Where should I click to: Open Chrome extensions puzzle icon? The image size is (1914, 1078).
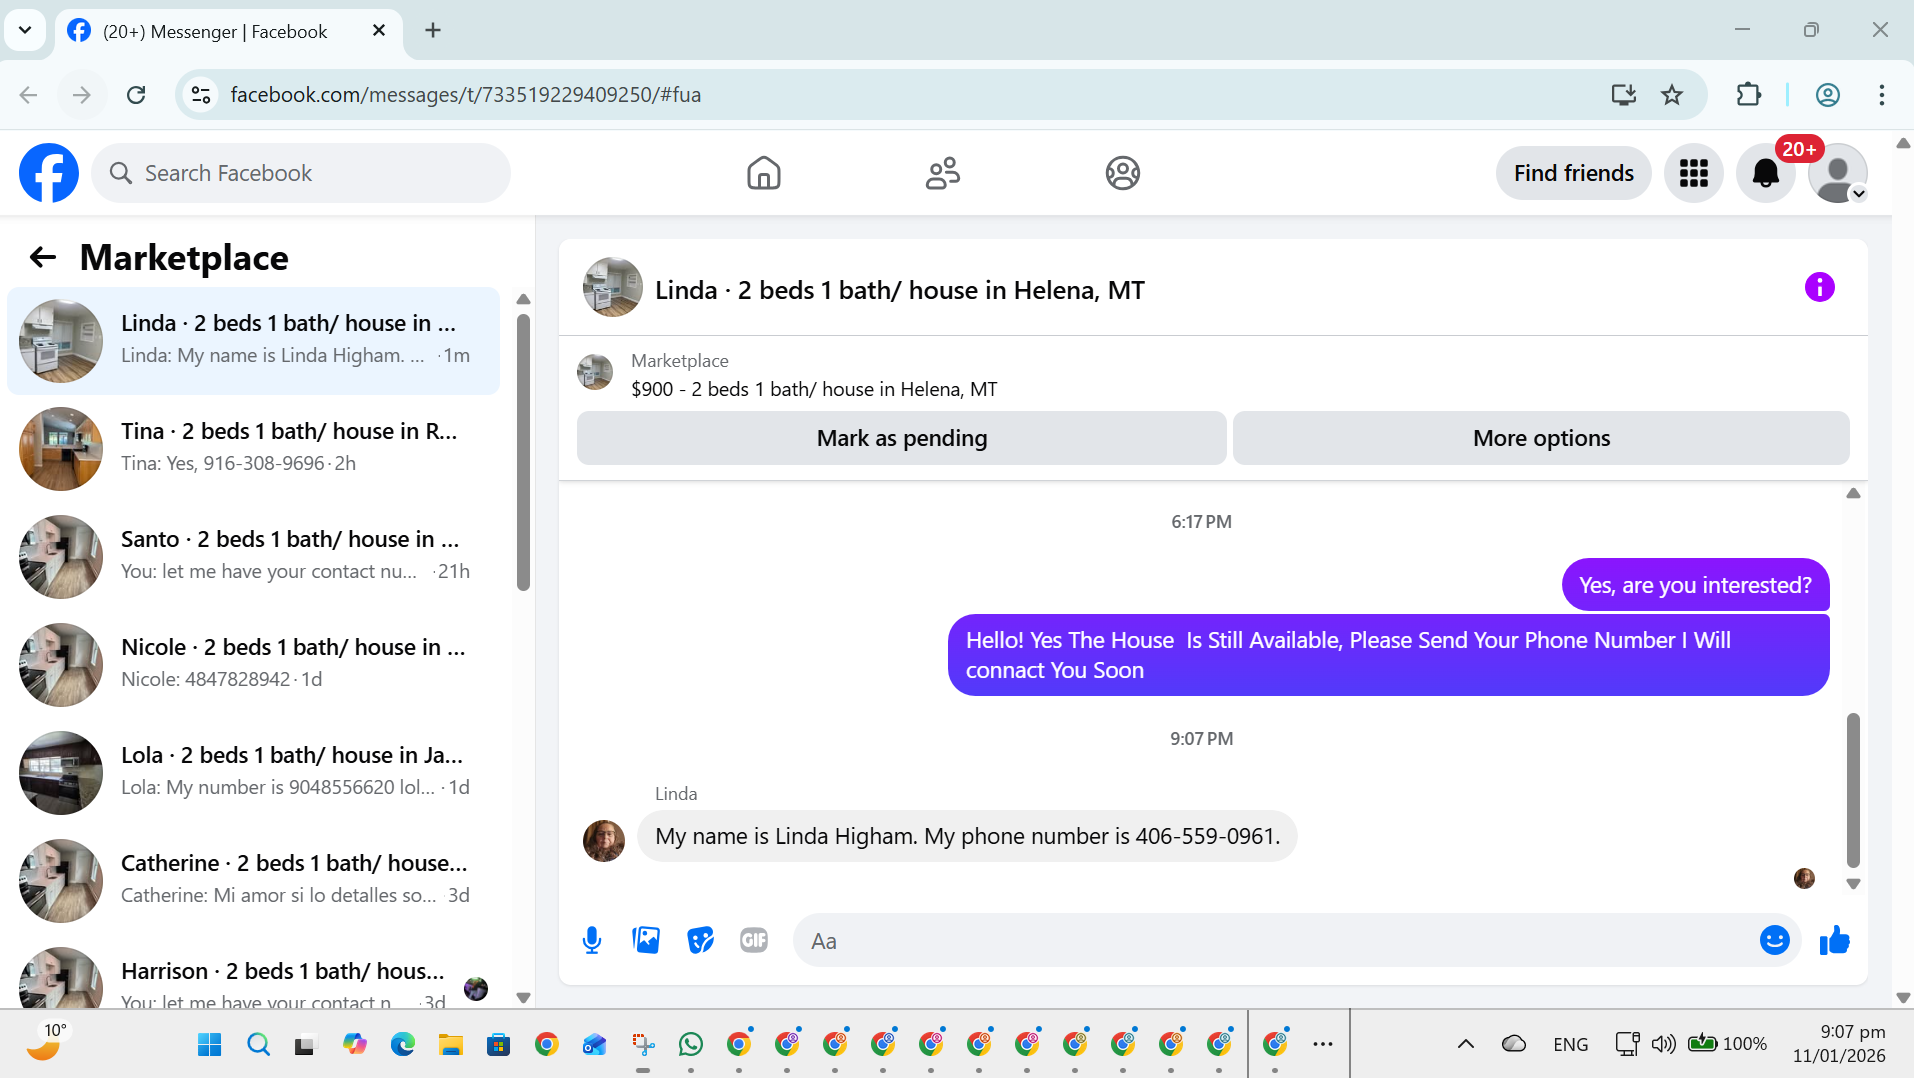(1748, 95)
